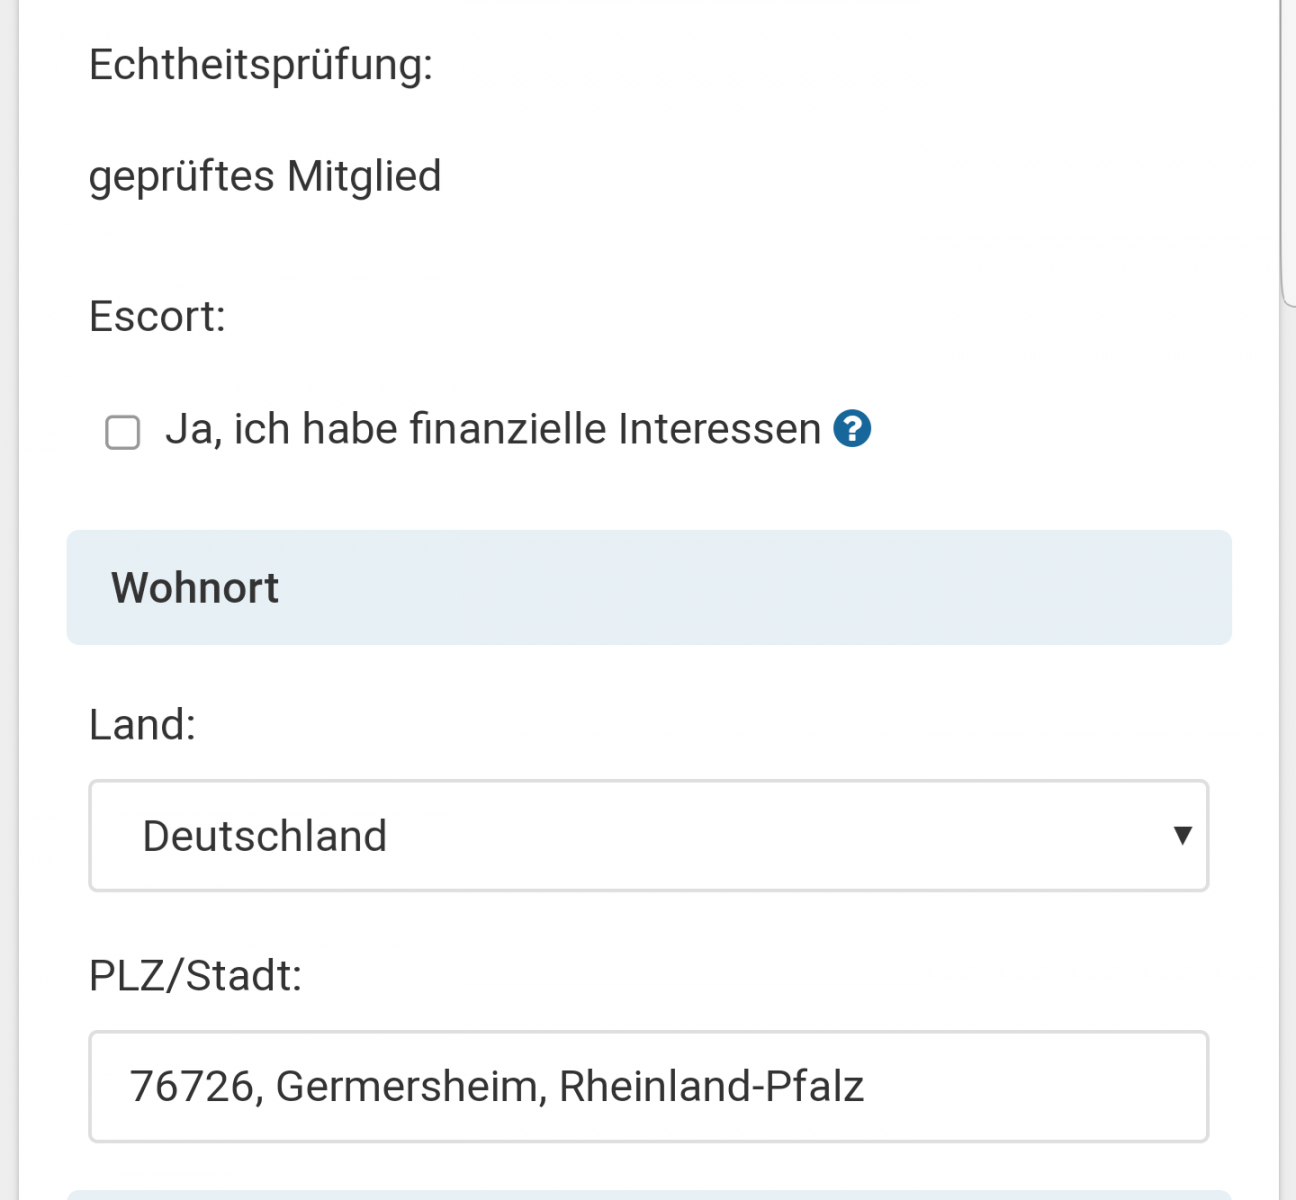Enable the financial interests checkbox
This screenshot has width=1296, height=1200.
[x=123, y=433]
